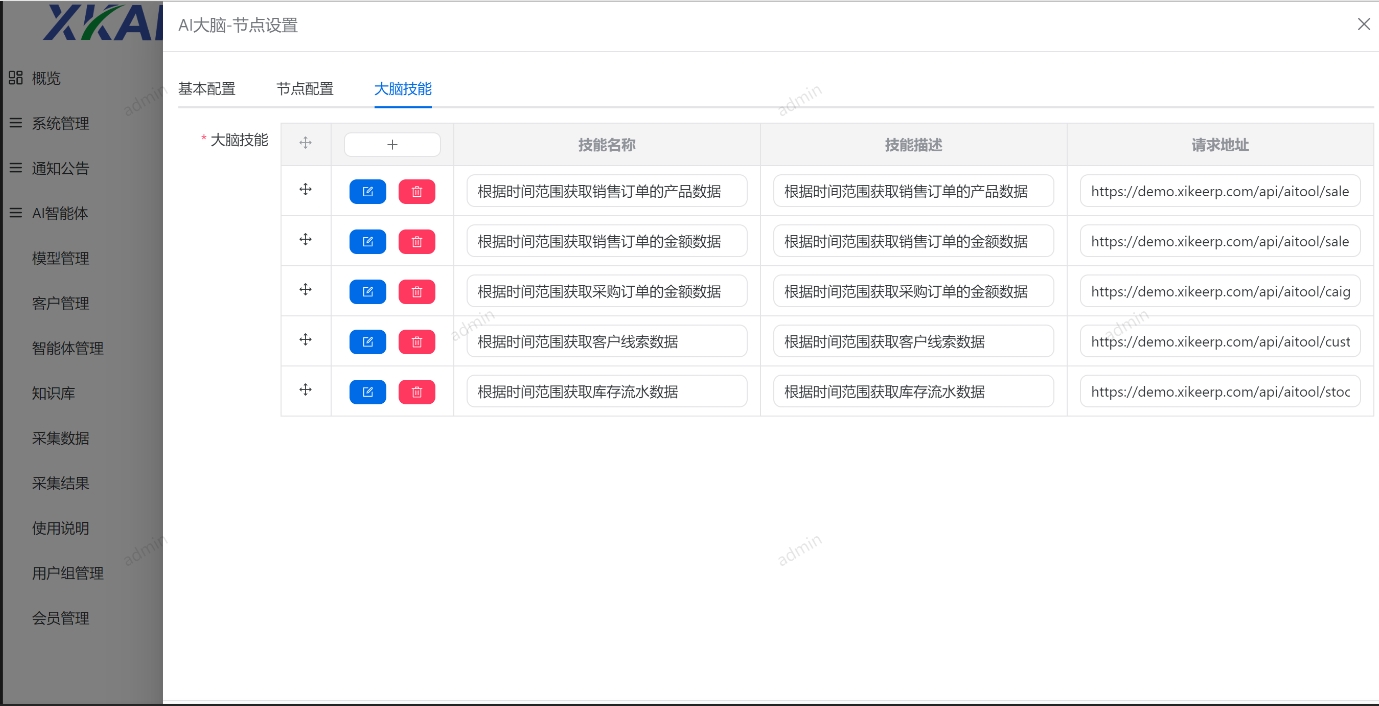
Task: Edit the inventory flow data skill
Action: [x=367, y=391]
